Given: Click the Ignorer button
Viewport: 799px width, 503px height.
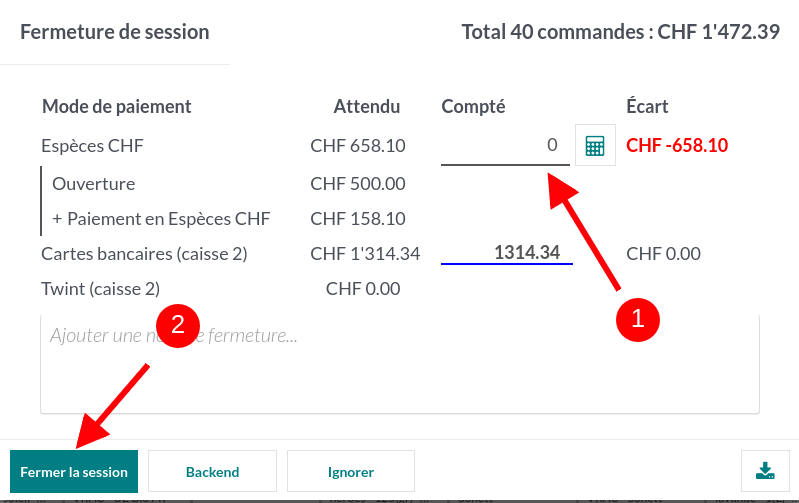Looking at the screenshot, I should [x=350, y=472].
